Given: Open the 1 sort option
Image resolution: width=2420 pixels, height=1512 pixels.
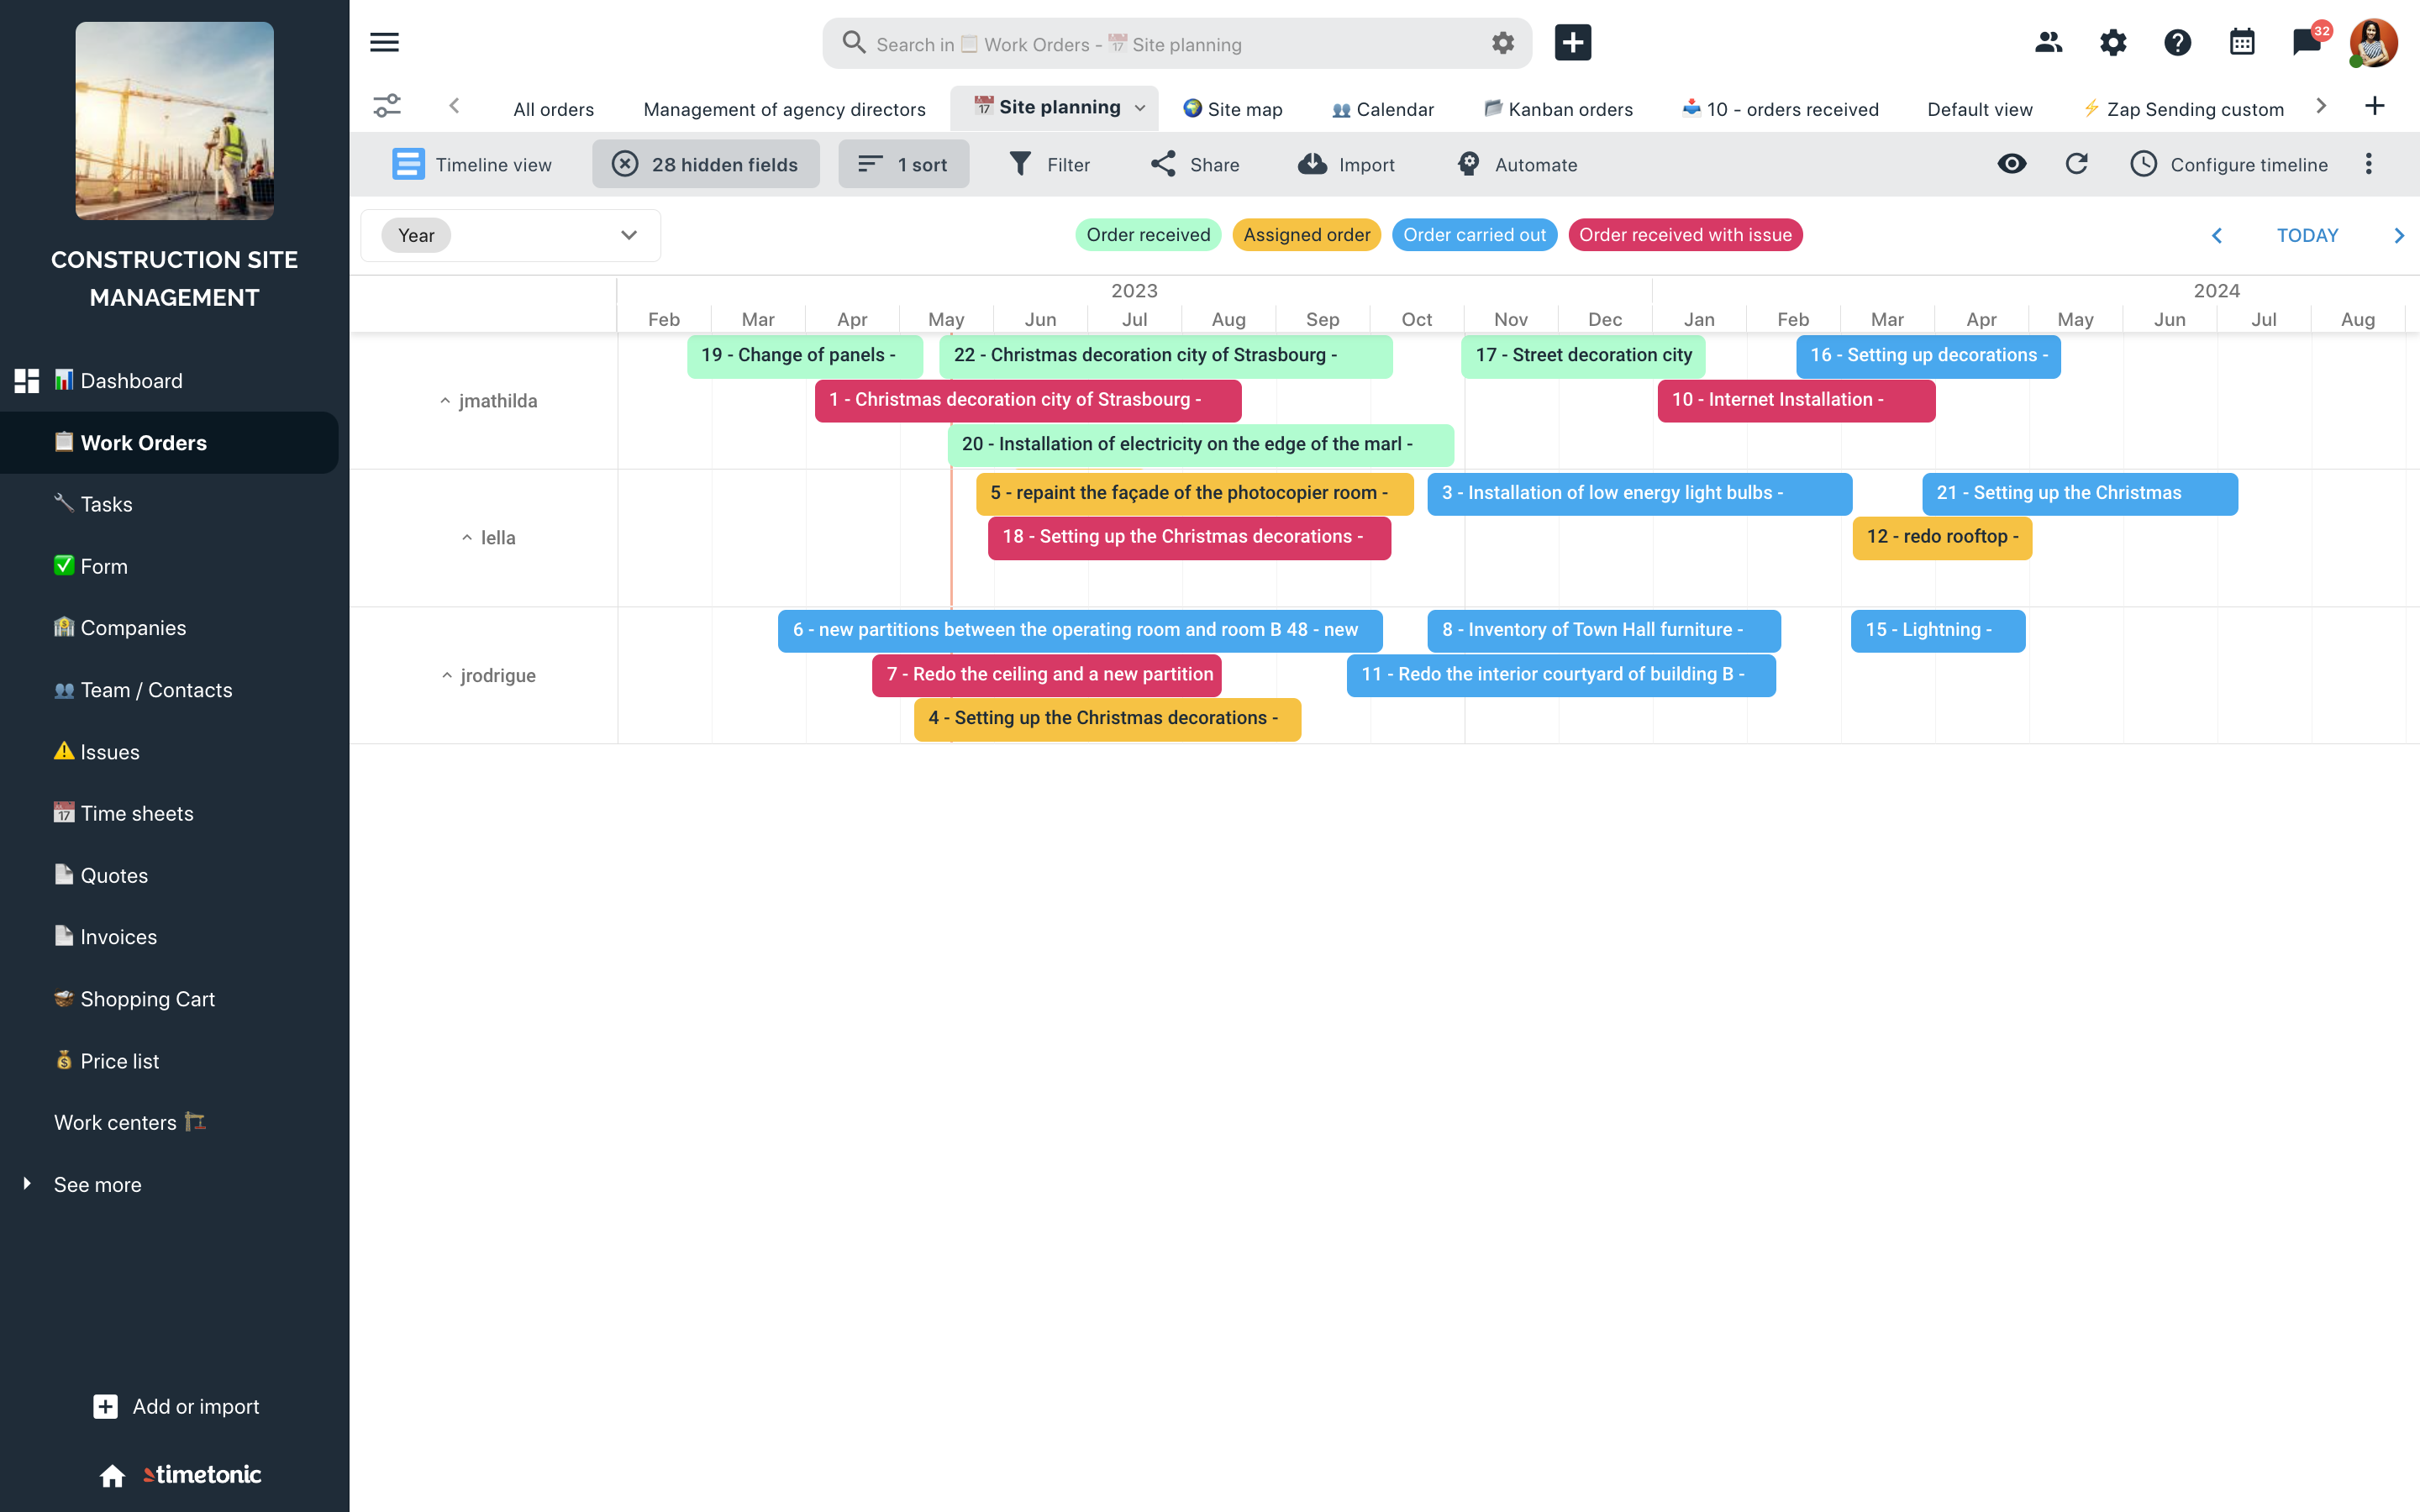Looking at the screenshot, I should [x=903, y=164].
